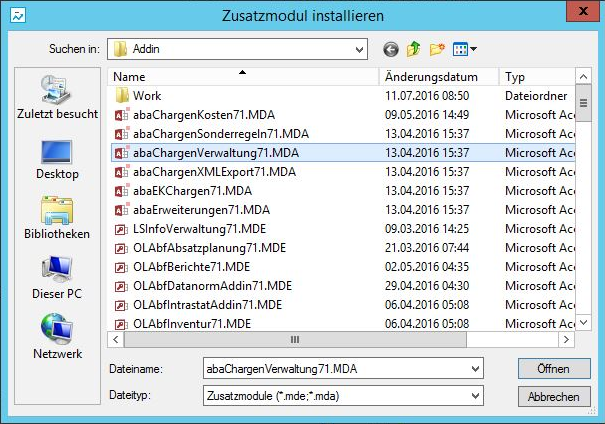Go up one folder level
605x424 pixels.
[x=413, y=48]
